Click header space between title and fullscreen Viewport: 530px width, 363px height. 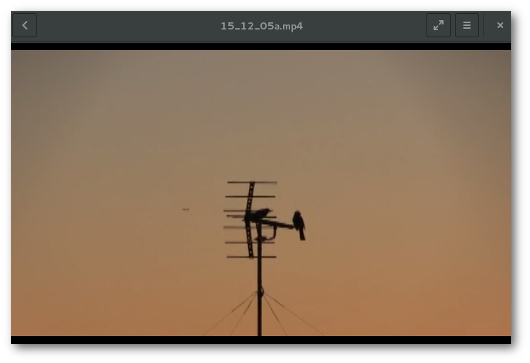[364, 26]
